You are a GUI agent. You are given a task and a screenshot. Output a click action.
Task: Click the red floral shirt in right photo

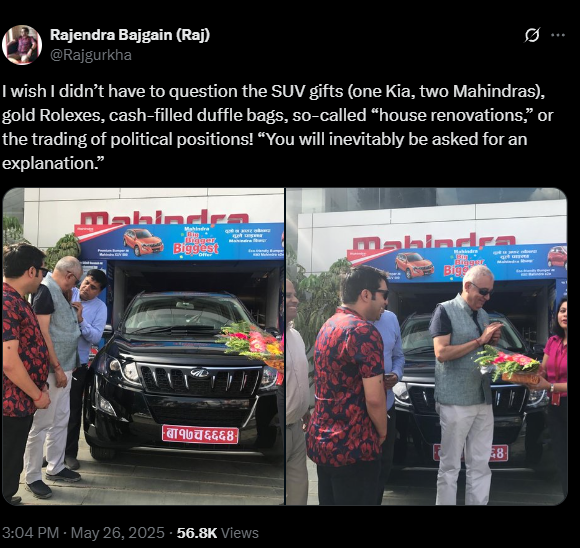tap(345, 386)
